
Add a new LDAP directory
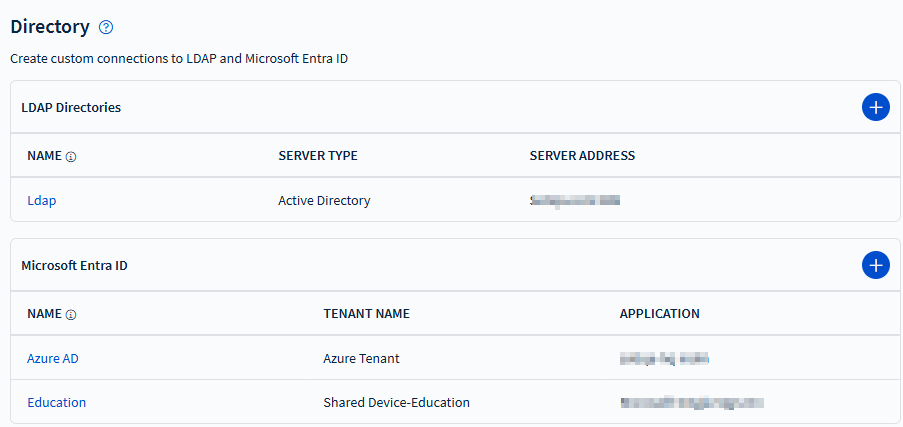[875, 107]
